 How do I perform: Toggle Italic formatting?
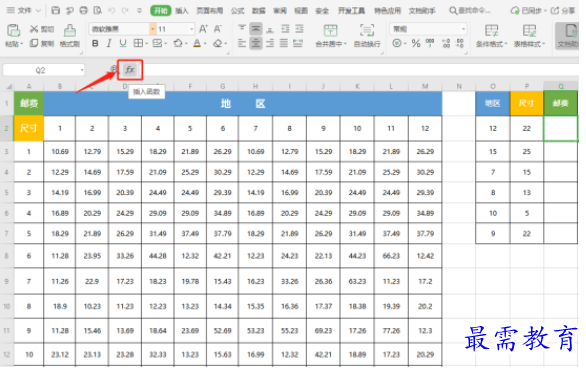[109, 43]
